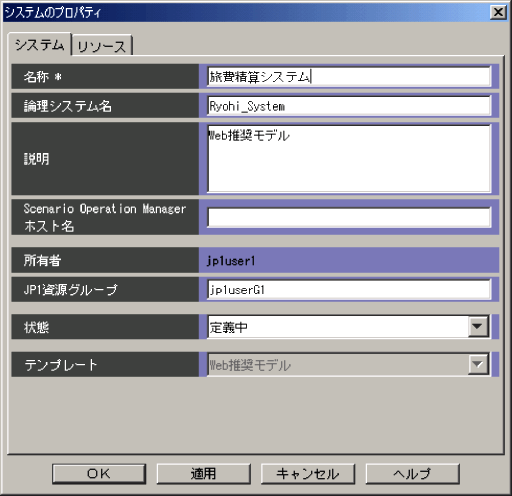The height and width of the screenshot is (496, 512).
Task: Select the システム tab
Action: point(39,44)
